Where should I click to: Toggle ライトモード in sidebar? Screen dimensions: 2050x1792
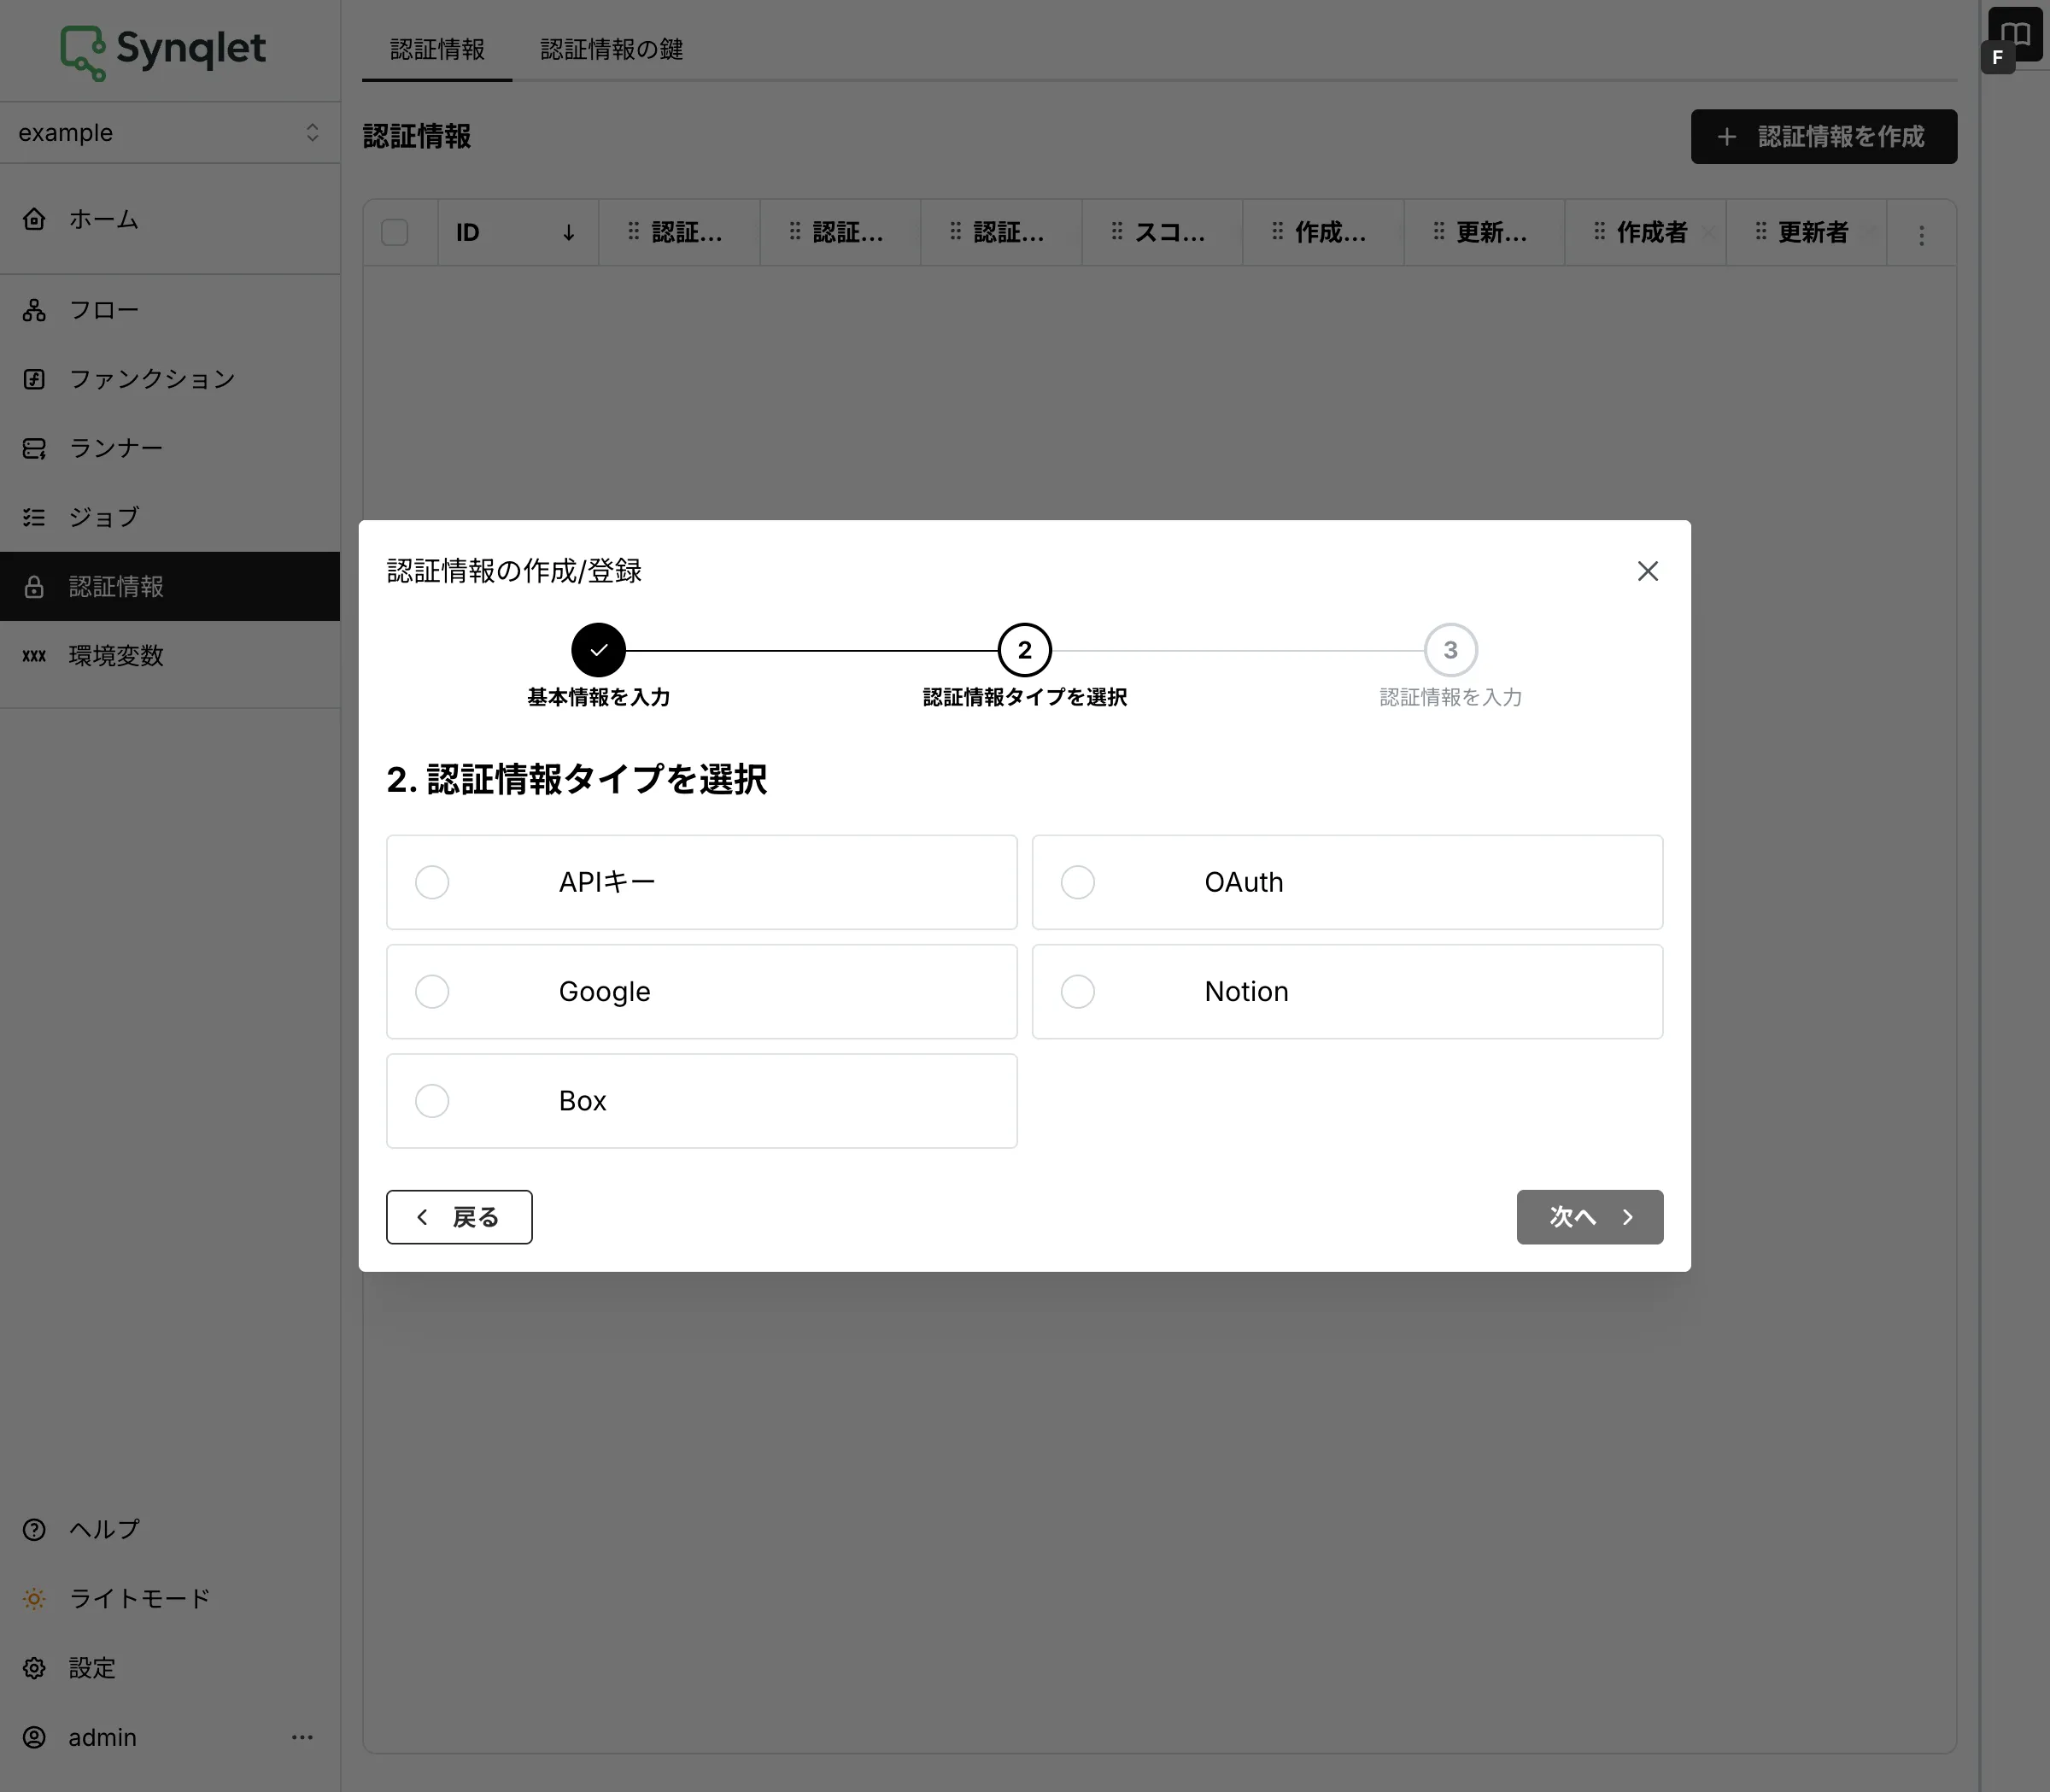click(170, 1598)
